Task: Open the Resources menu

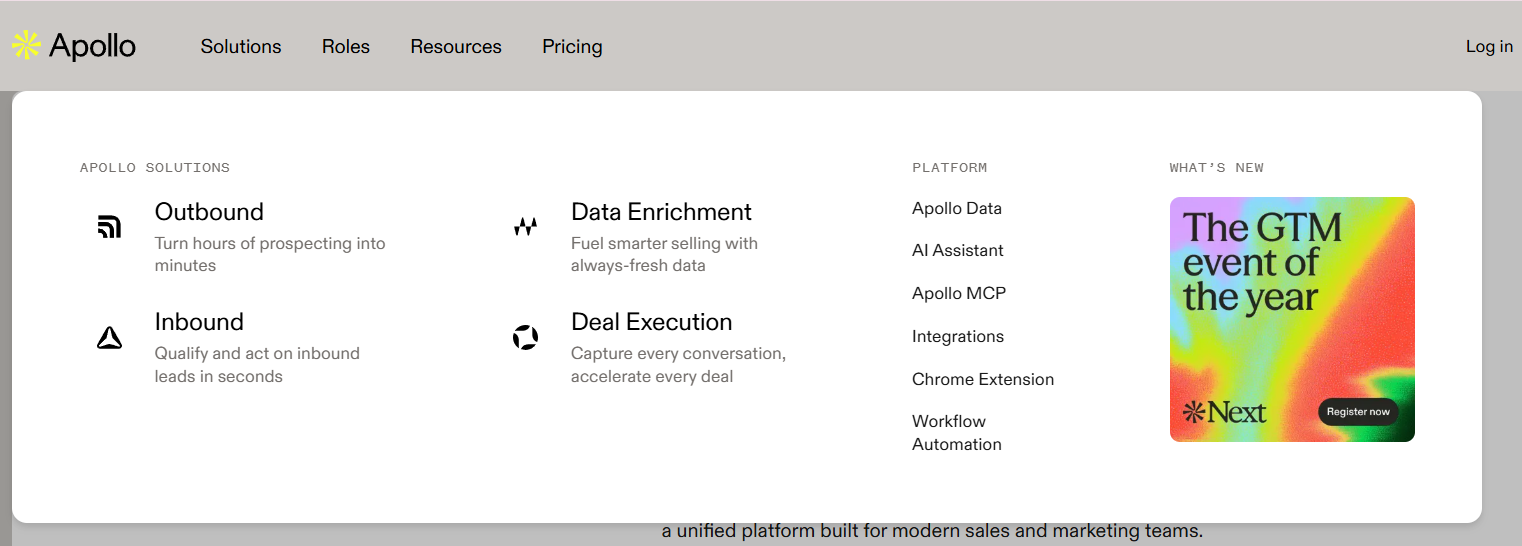Action: click(x=456, y=46)
